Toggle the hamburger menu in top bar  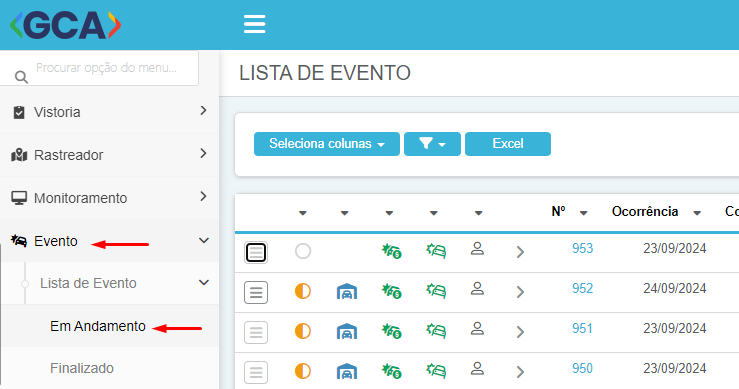(255, 24)
